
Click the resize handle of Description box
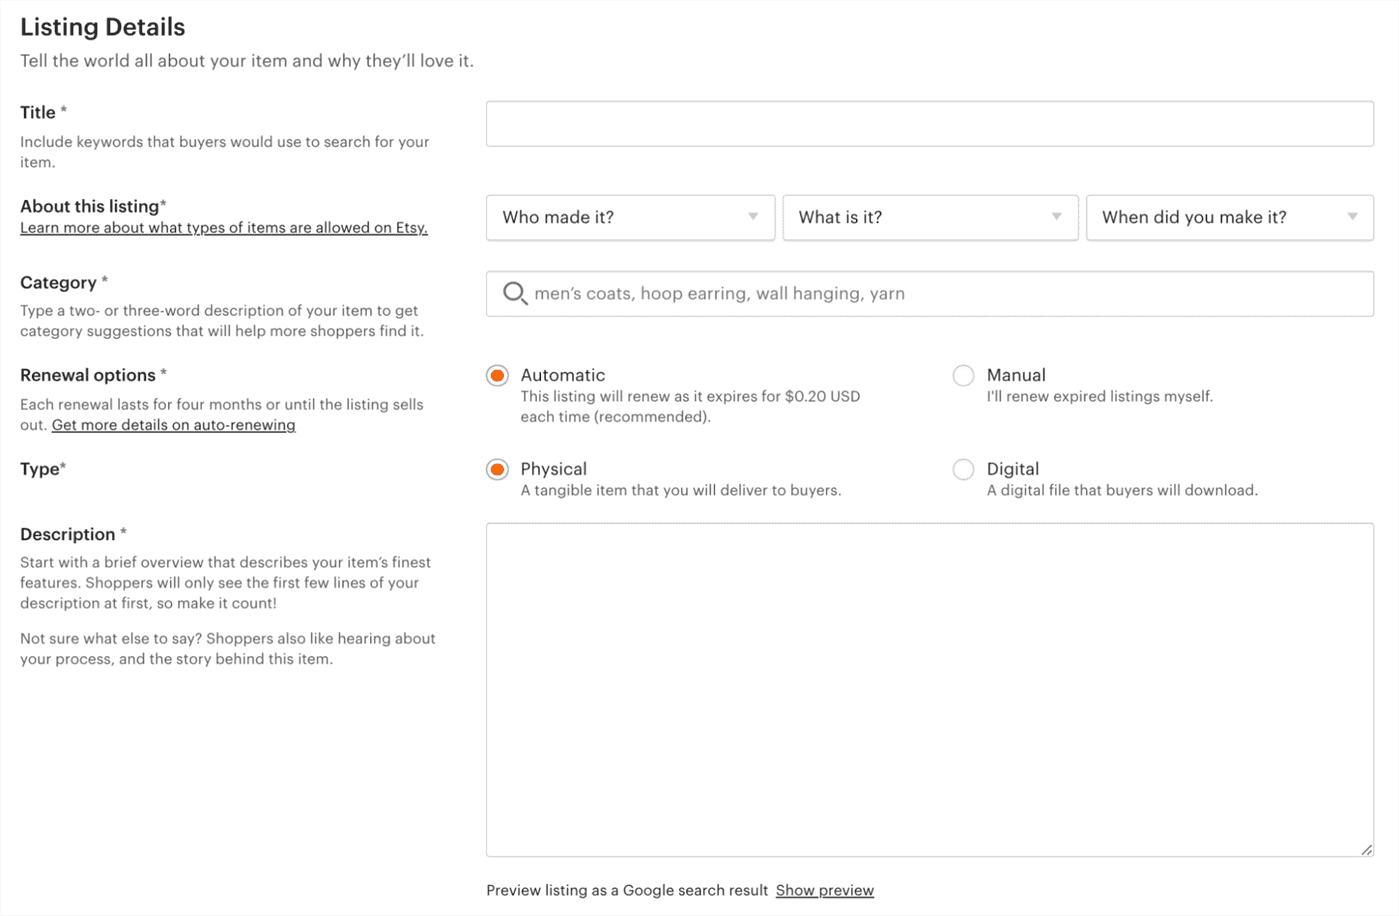click(1366, 849)
